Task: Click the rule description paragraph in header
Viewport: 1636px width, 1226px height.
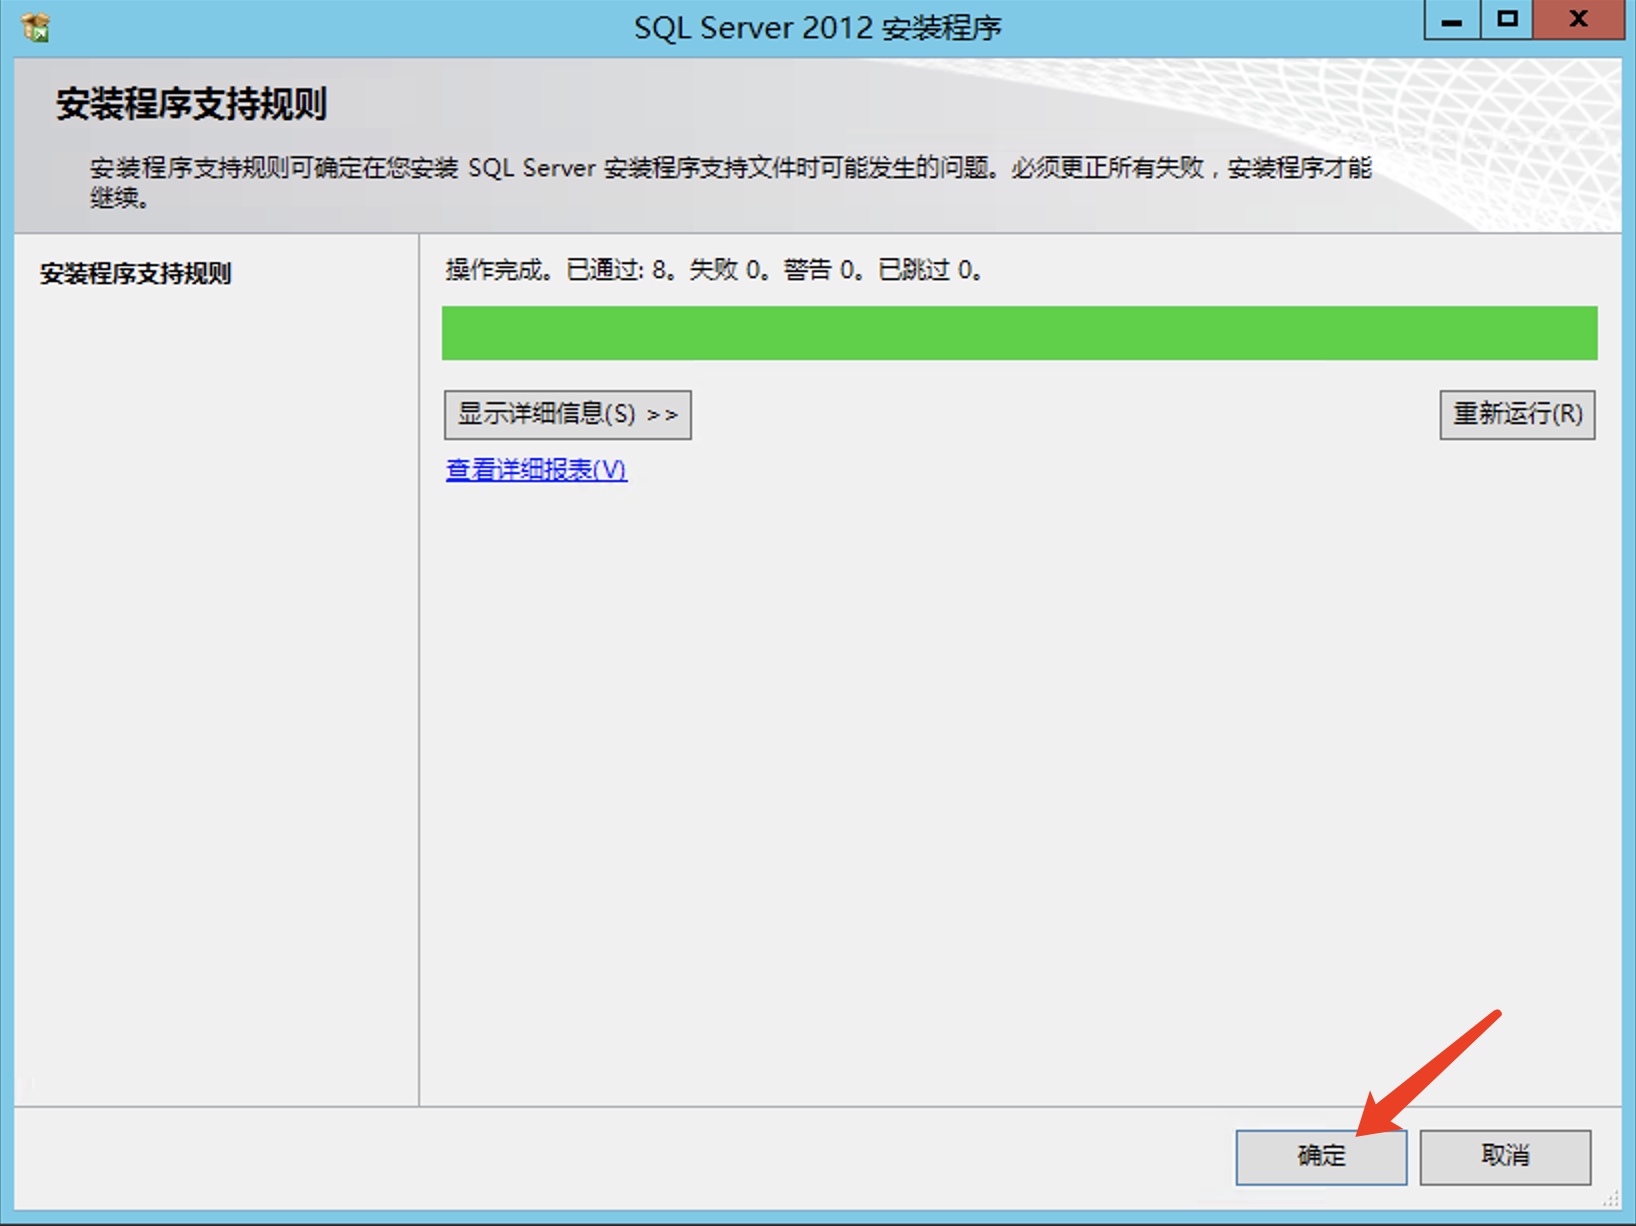Action: pyautogui.click(x=730, y=182)
